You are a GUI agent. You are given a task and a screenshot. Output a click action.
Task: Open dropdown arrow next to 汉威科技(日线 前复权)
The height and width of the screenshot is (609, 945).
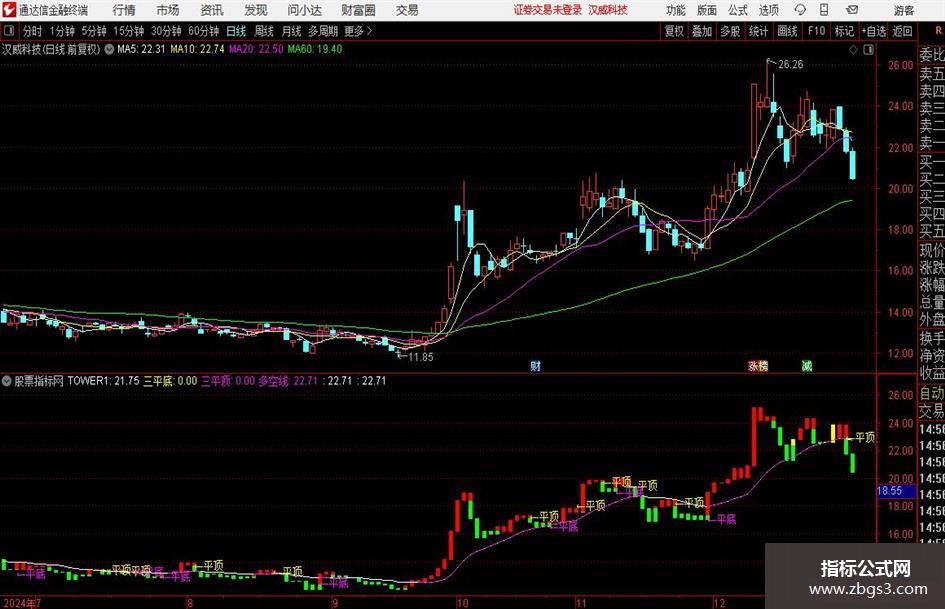pos(109,49)
